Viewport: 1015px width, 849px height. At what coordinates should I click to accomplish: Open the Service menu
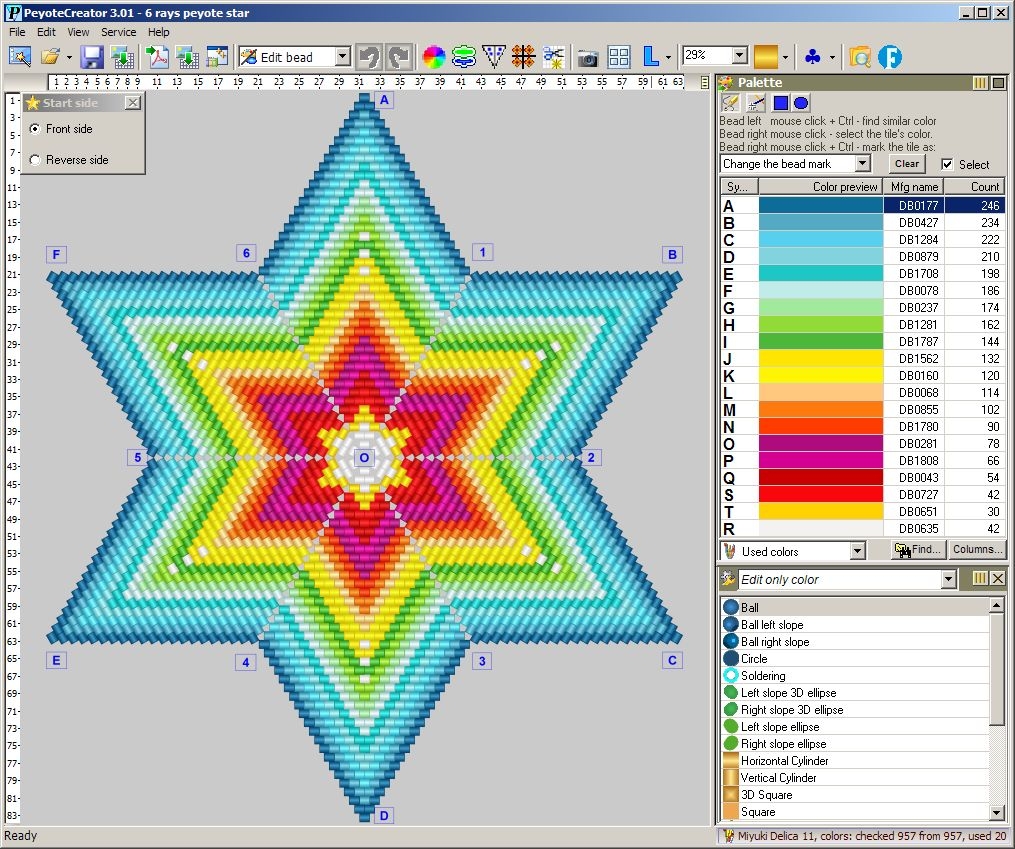click(x=118, y=32)
